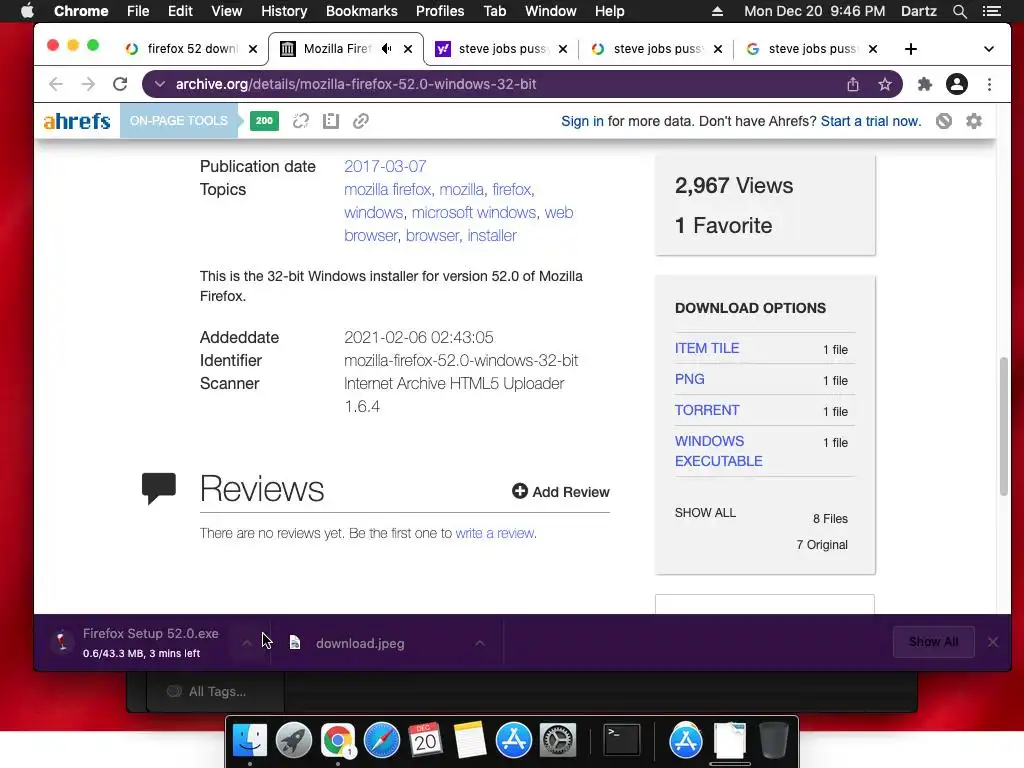Viewport: 1024px width, 768px height.
Task: Expand Firefox Setup 52.0.exe download options
Action: (246, 643)
